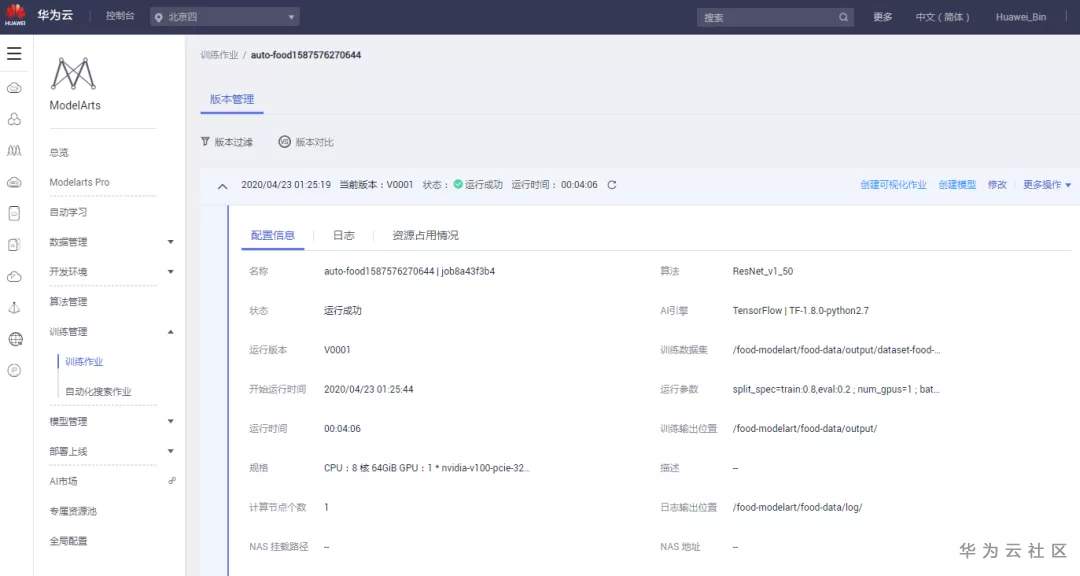Open the 中文 (简体) language selector
This screenshot has width=1080, height=576.
pyautogui.click(x=942, y=17)
